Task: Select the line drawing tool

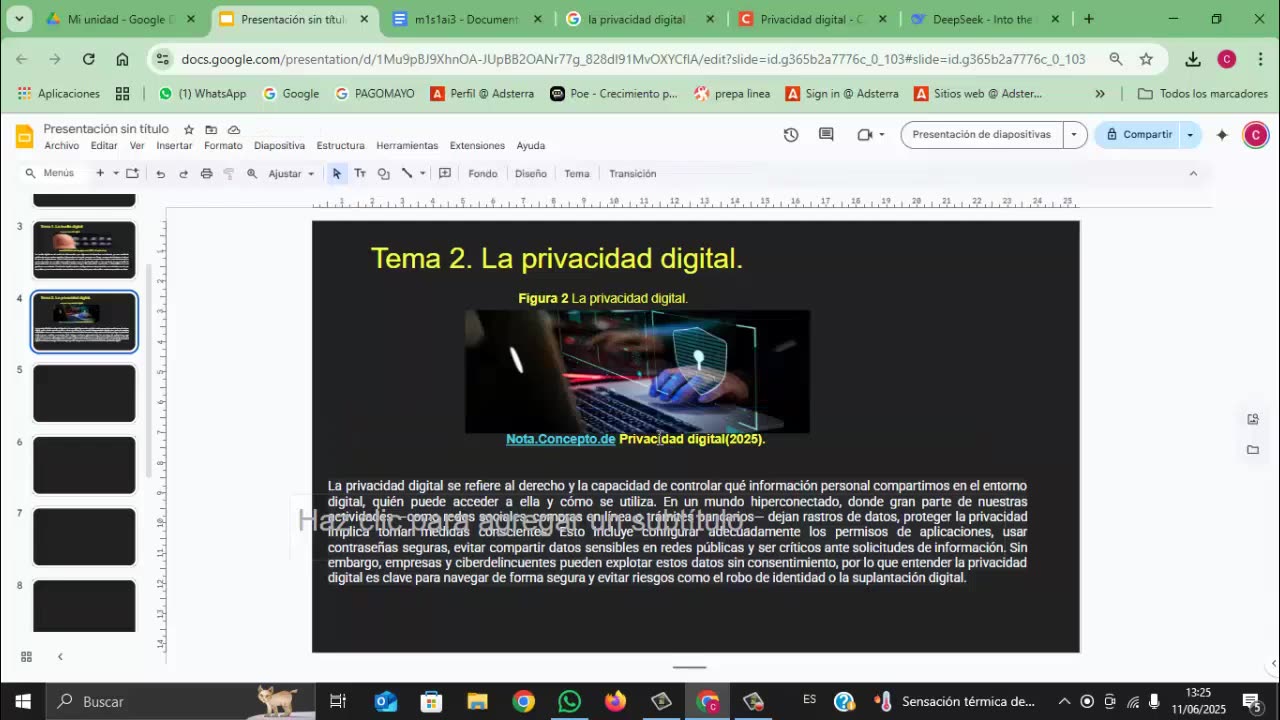Action: 407,173
